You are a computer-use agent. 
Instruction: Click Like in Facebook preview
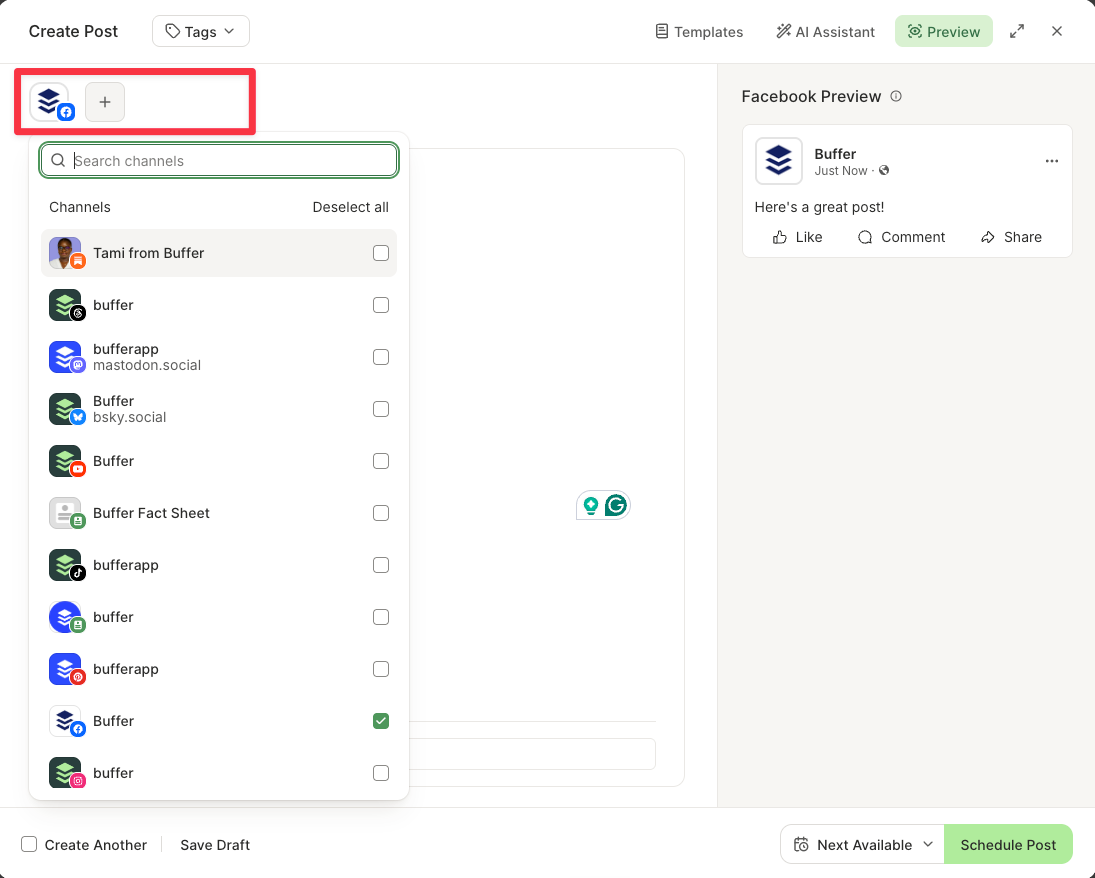point(798,237)
